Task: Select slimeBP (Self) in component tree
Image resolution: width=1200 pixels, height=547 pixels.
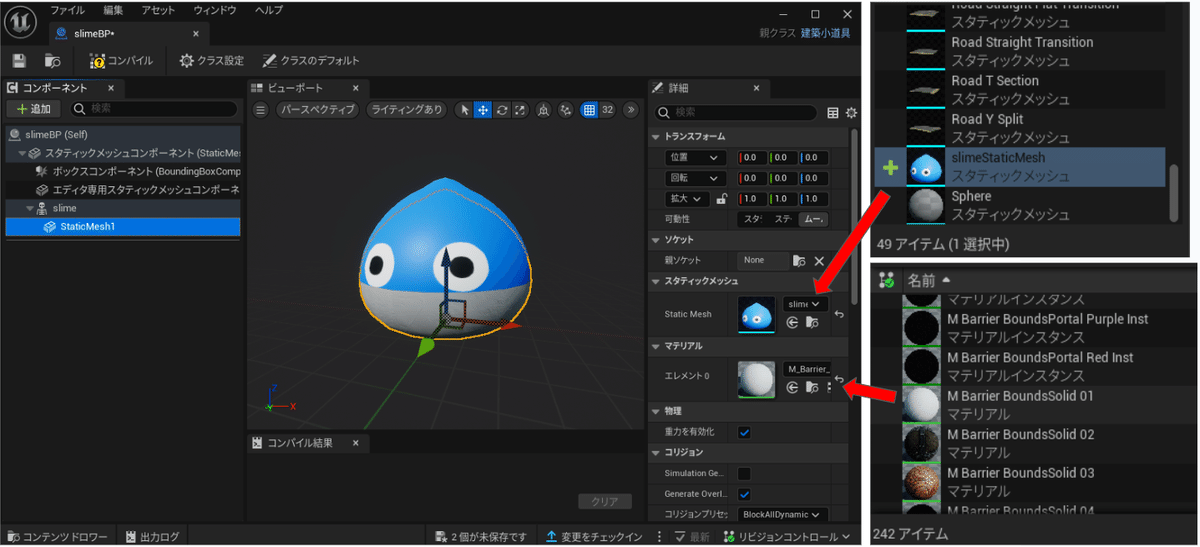Action: click(123, 134)
